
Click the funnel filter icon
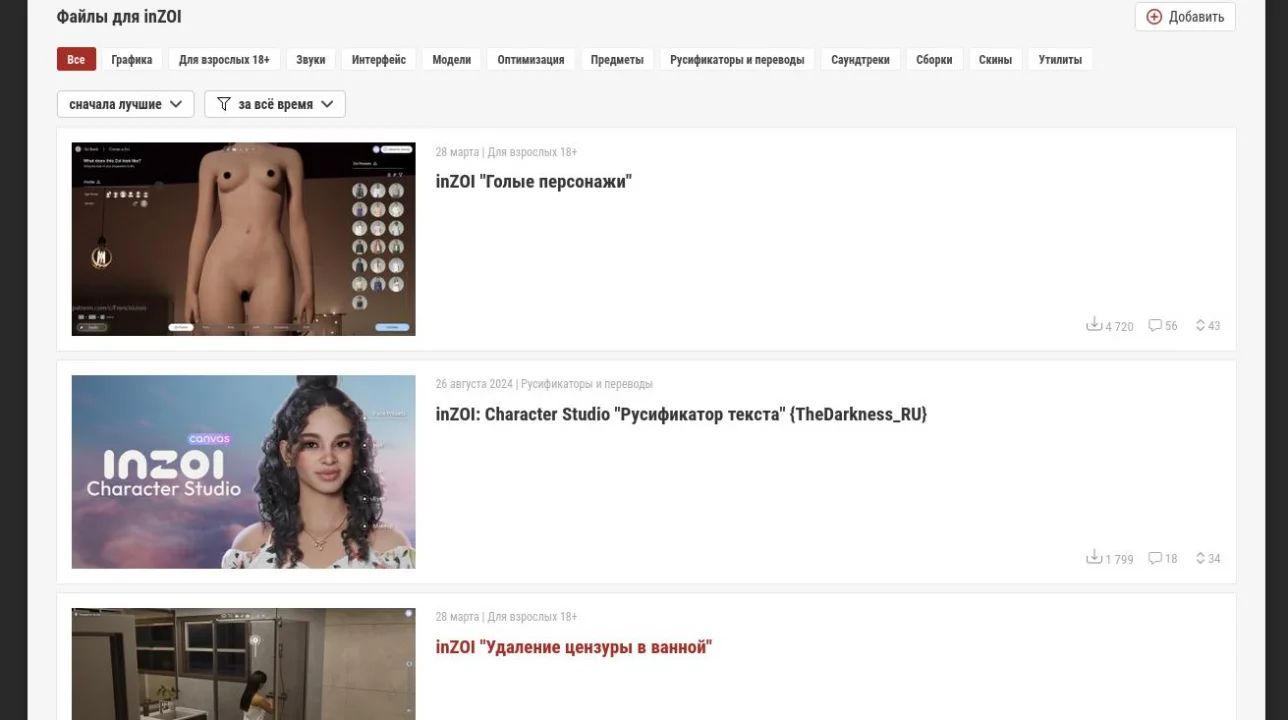(x=223, y=104)
